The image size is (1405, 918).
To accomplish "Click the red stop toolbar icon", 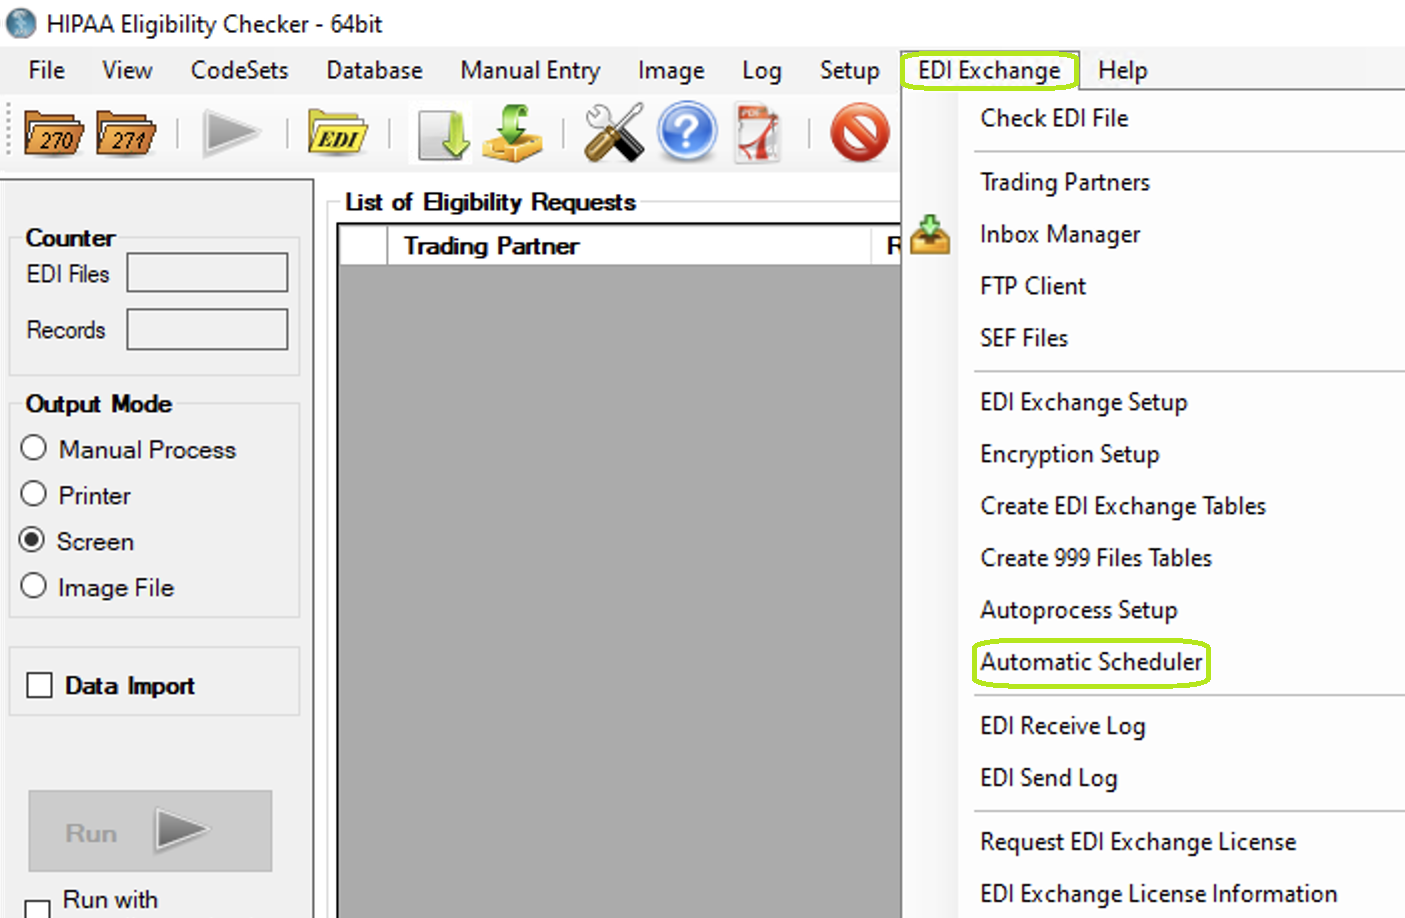I will (x=860, y=133).
